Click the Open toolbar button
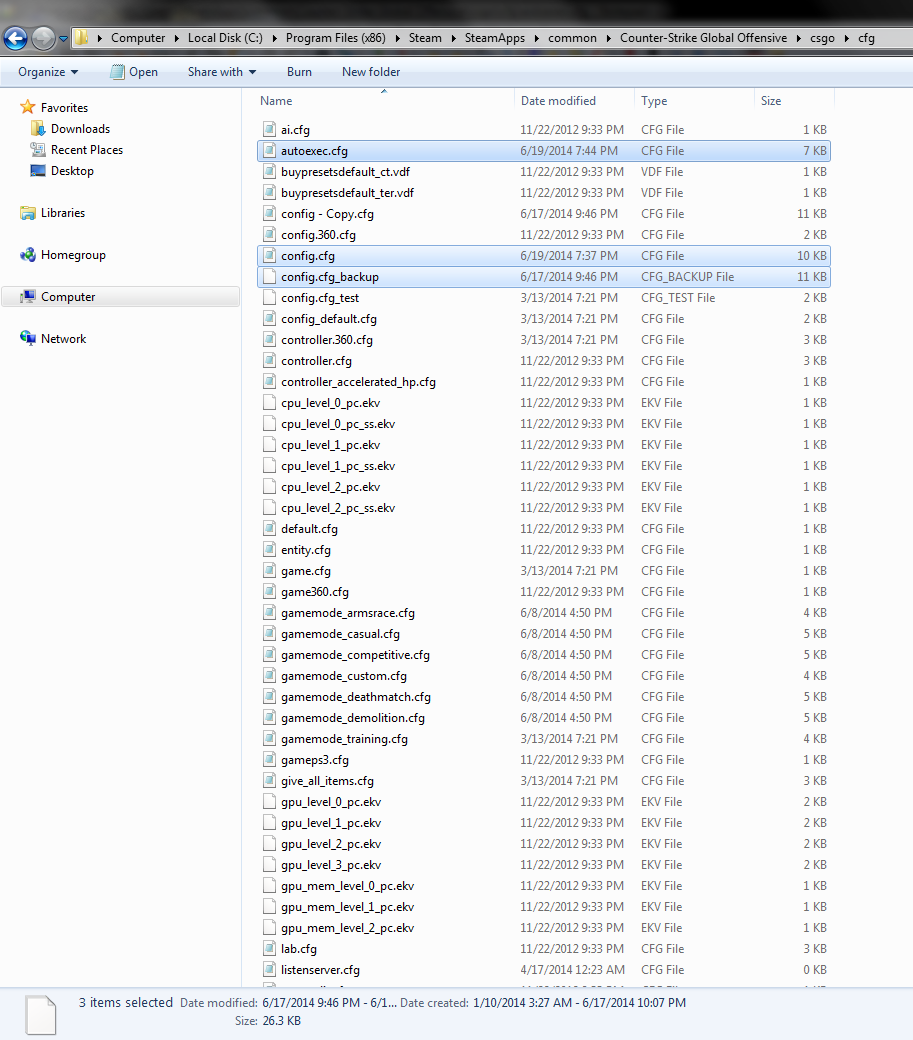The image size is (913, 1040). [135, 72]
